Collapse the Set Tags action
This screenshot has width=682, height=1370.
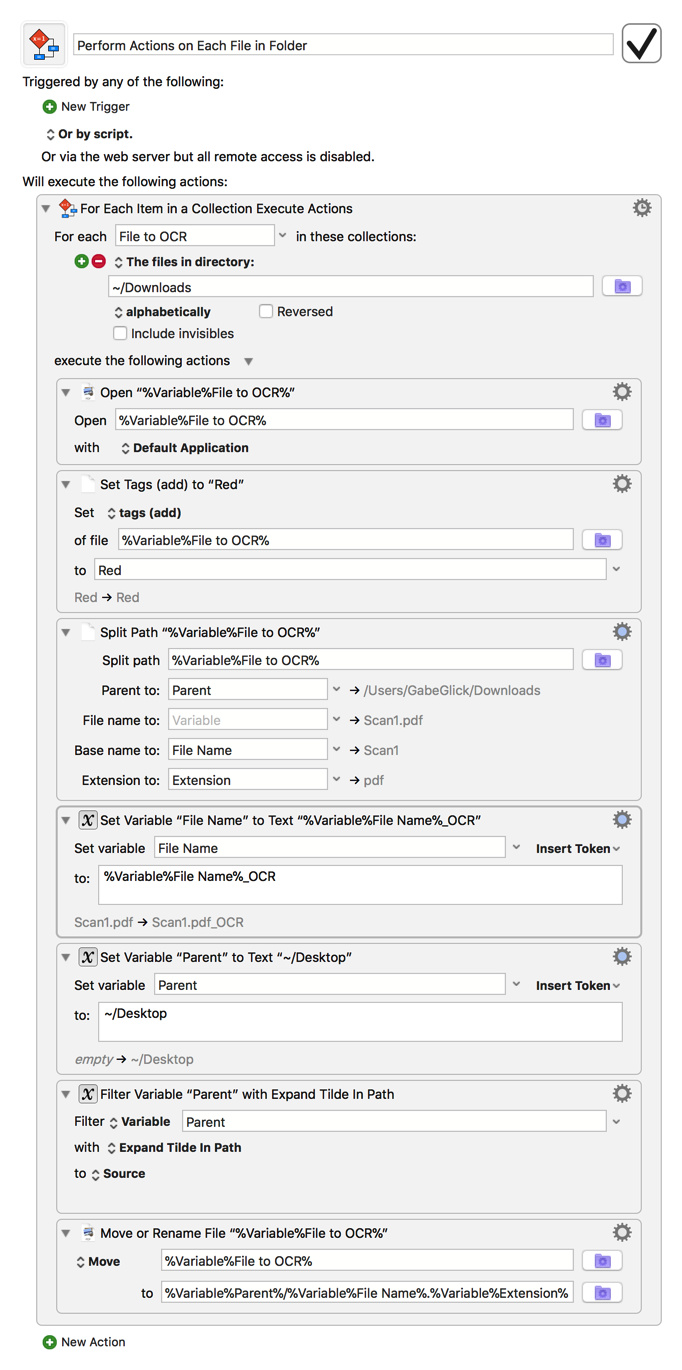coord(66,485)
